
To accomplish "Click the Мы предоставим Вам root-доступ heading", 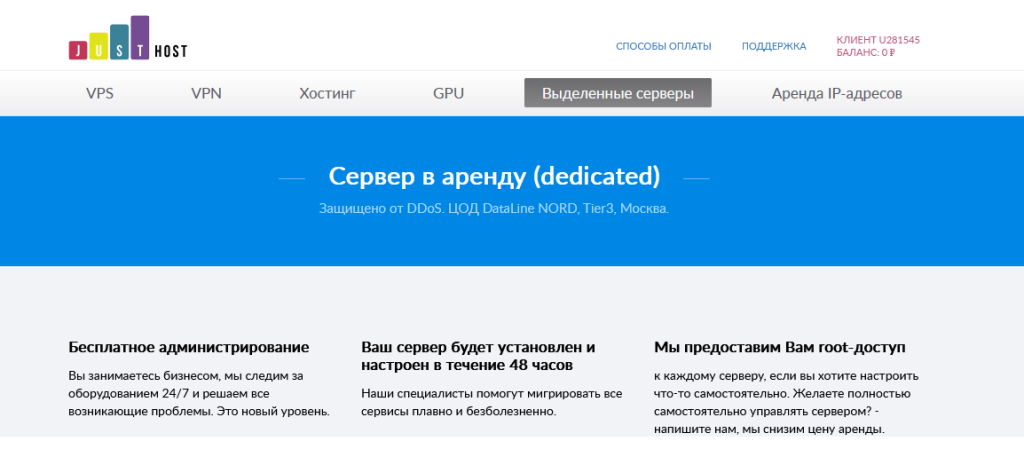I will (x=779, y=347).
